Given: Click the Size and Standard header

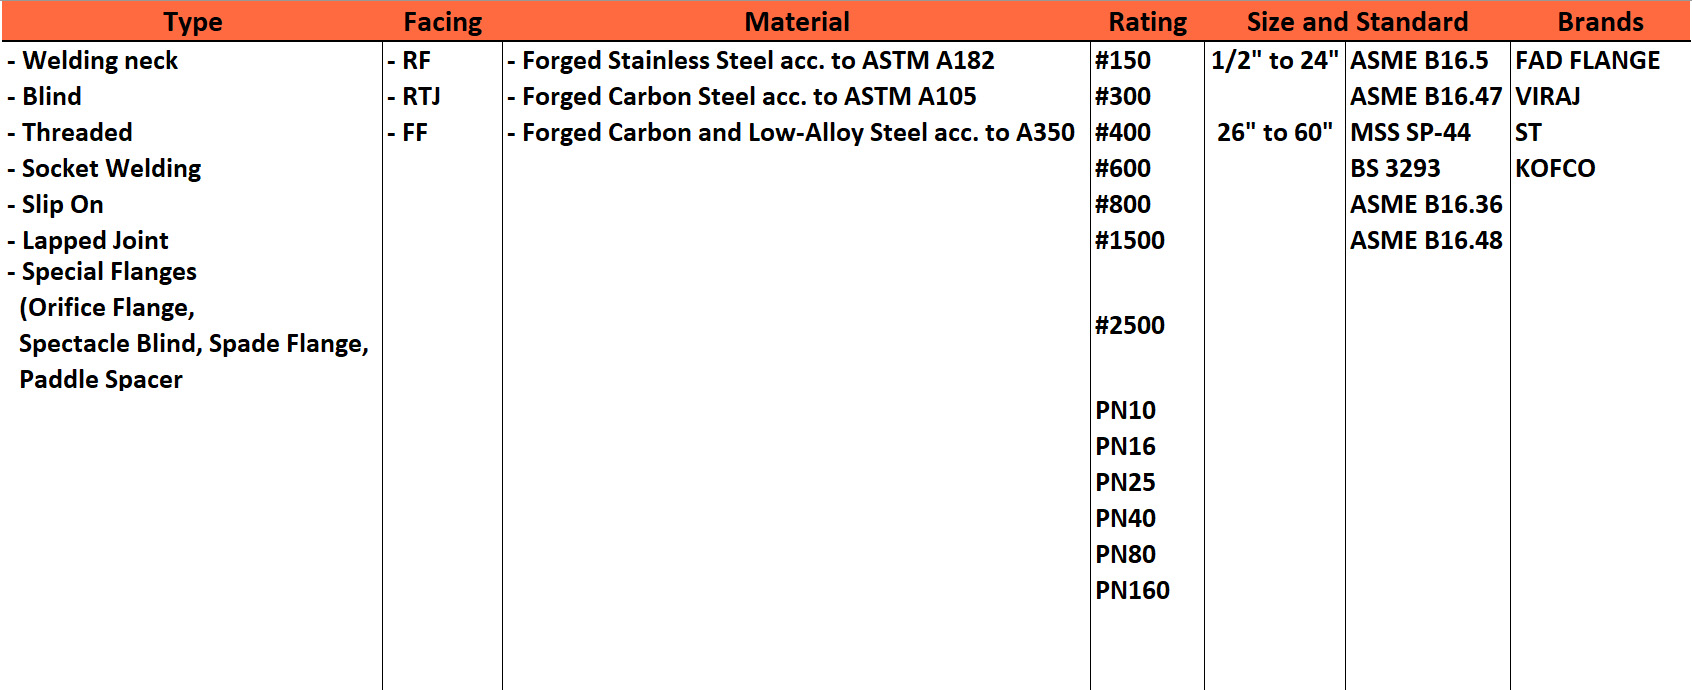Looking at the screenshot, I should (x=1357, y=22).
